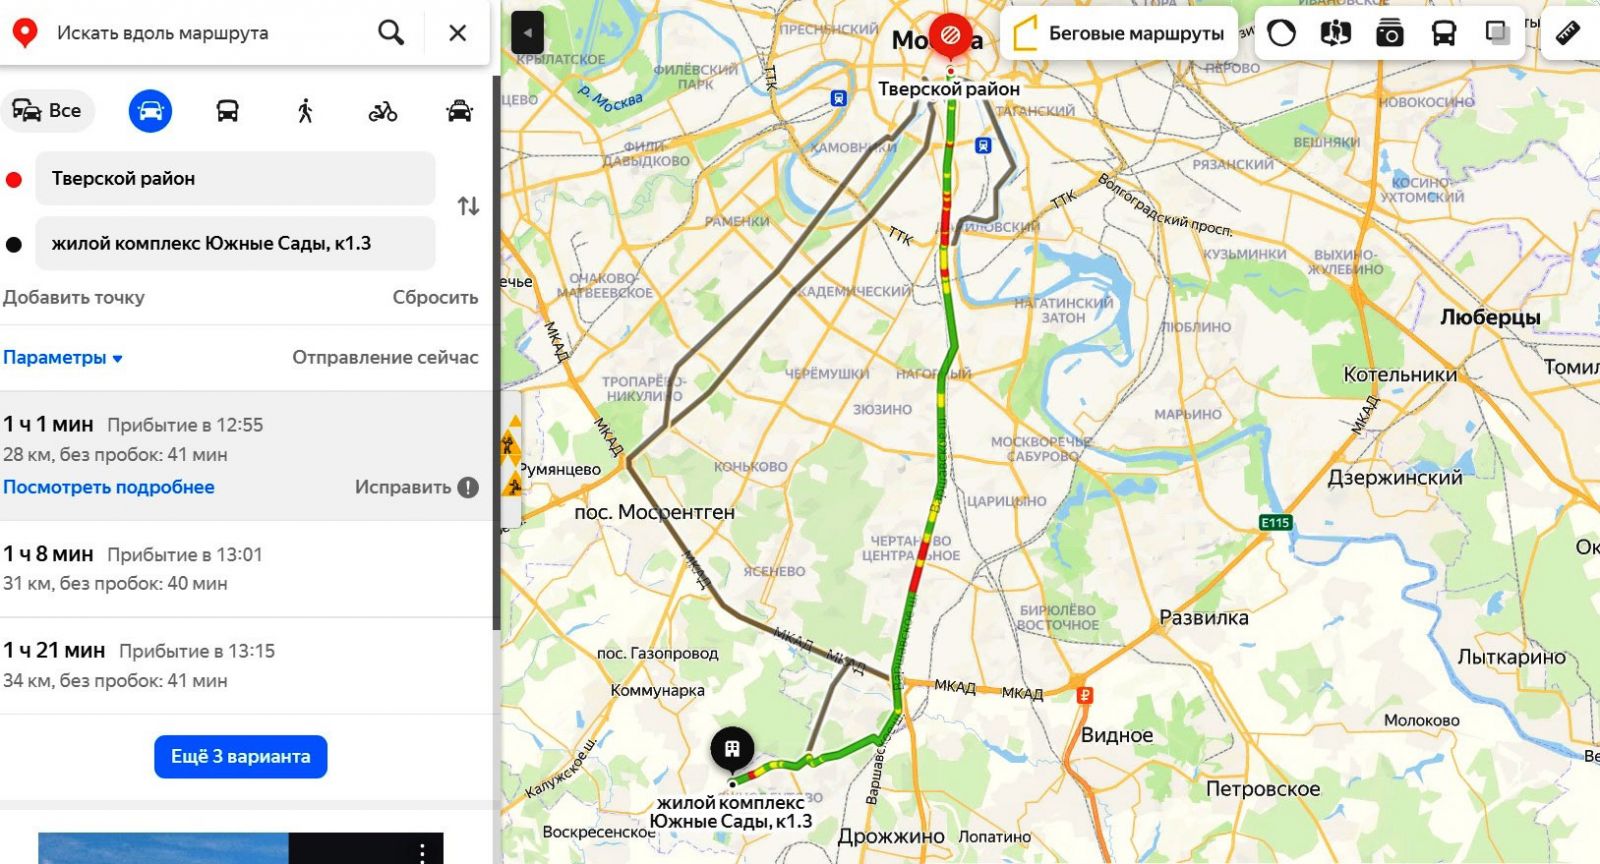Screen dimensions: 1600x864
Task: Click the Лыткарино label on map
Action: 1511,657
